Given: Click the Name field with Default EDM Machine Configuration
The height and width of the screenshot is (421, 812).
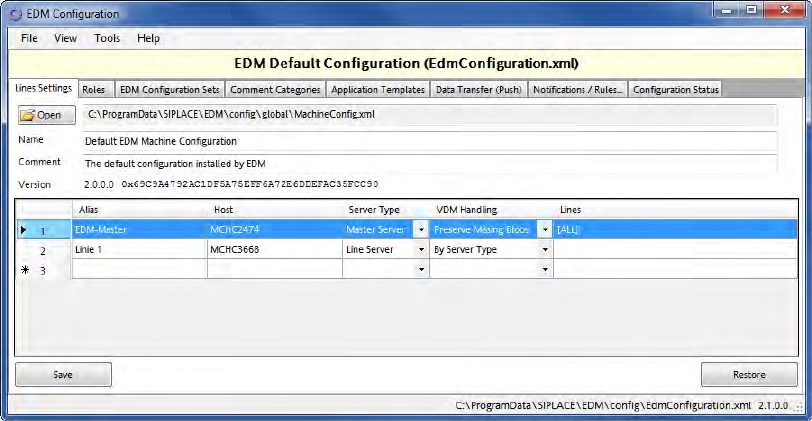Looking at the screenshot, I should point(430,141).
